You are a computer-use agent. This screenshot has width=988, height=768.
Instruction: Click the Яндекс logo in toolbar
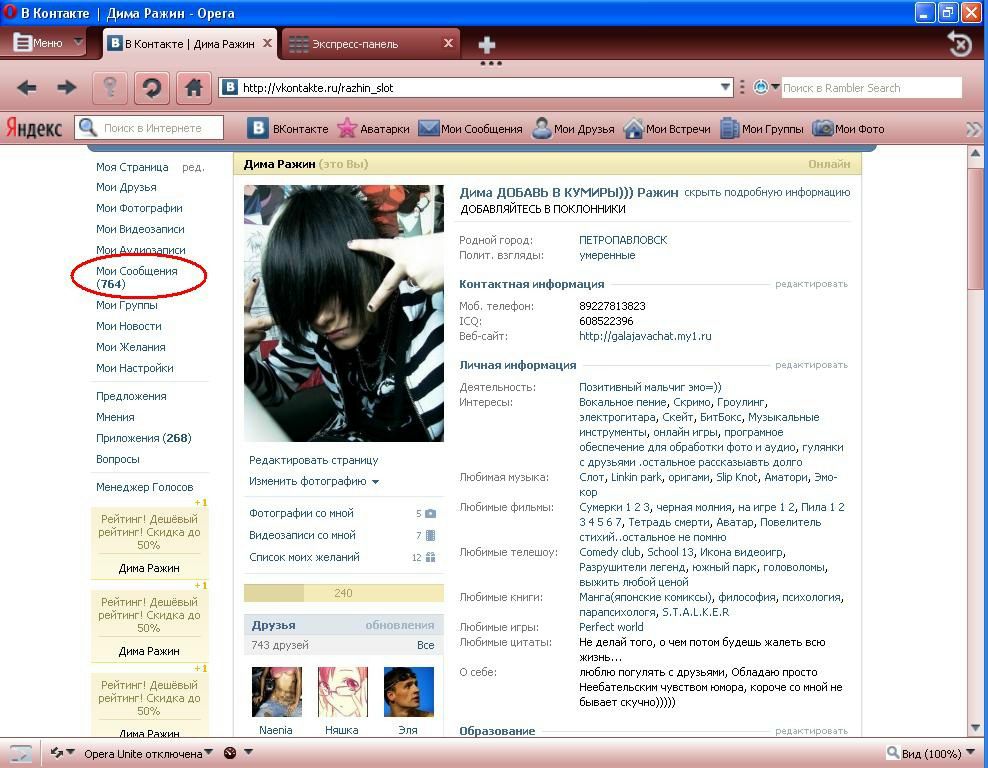click(x=34, y=128)
